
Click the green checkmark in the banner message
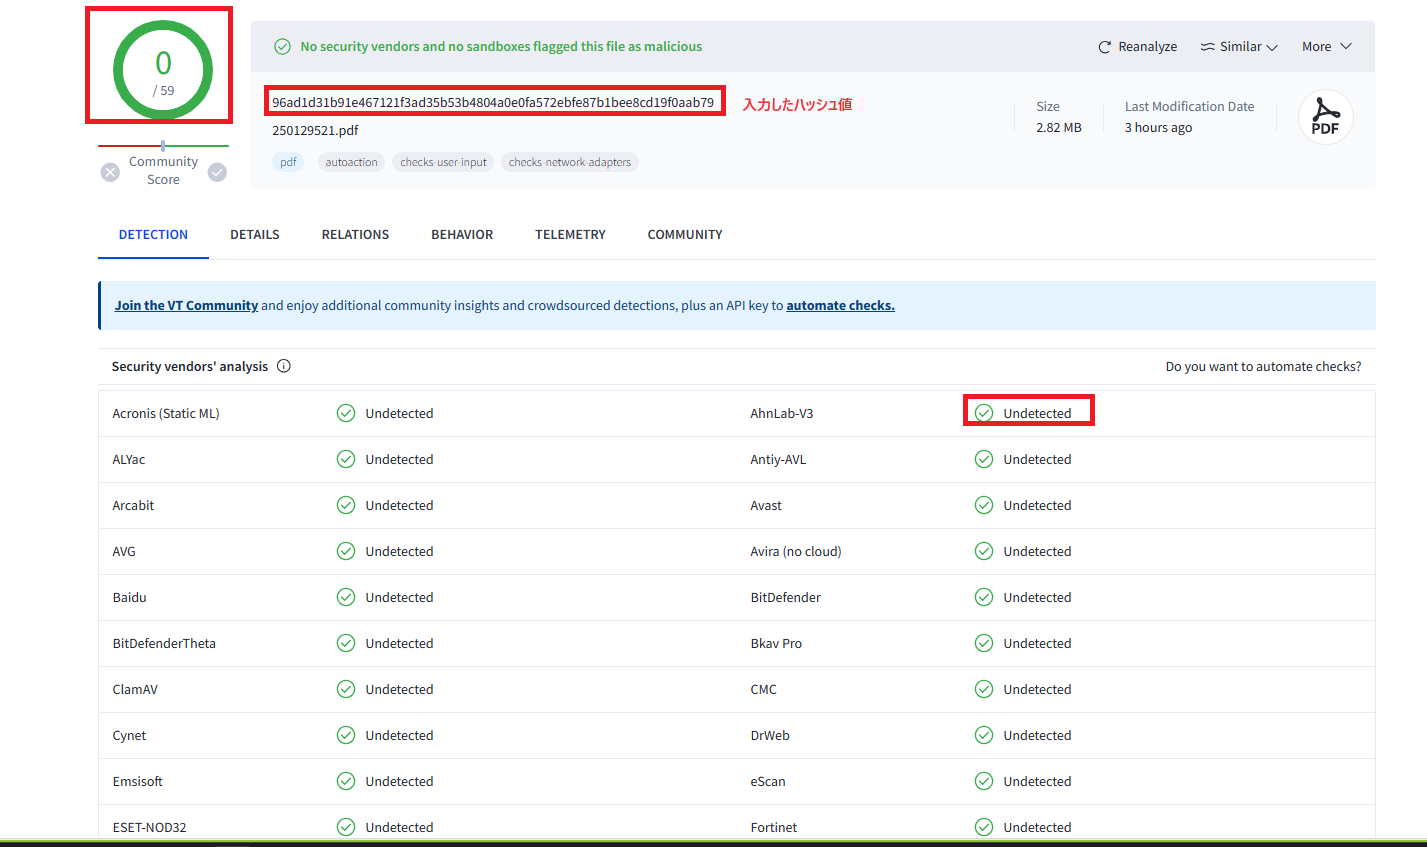pos(281,46)
